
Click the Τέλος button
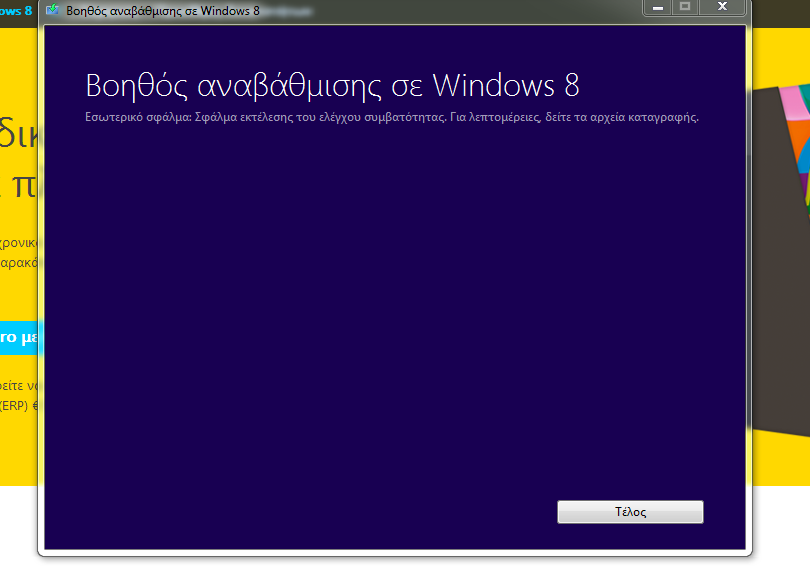[x=630, y=512]
